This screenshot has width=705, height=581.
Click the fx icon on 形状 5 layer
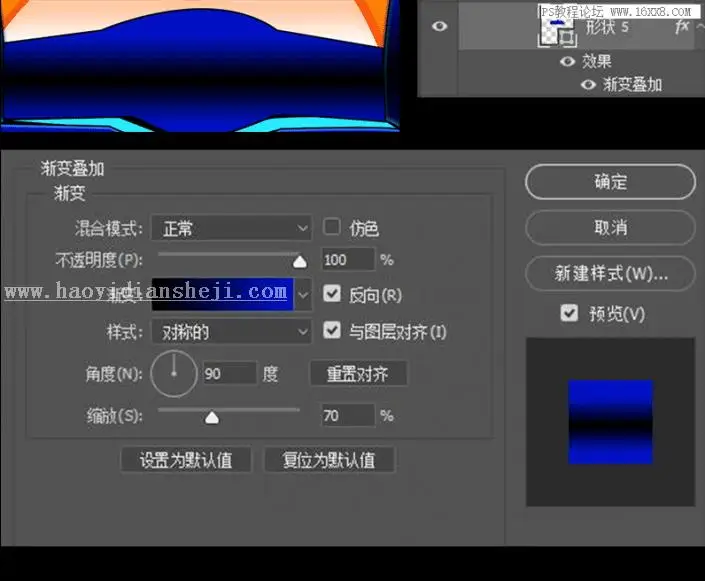tap(682, 27)
